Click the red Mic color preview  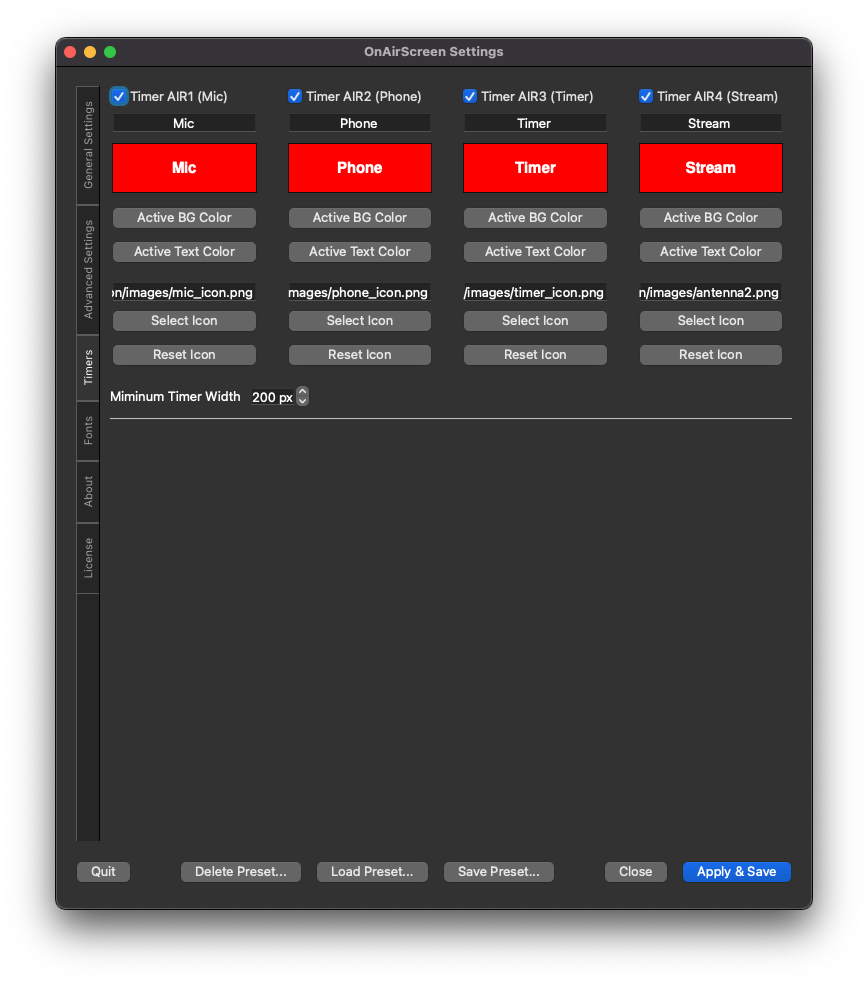184,168
